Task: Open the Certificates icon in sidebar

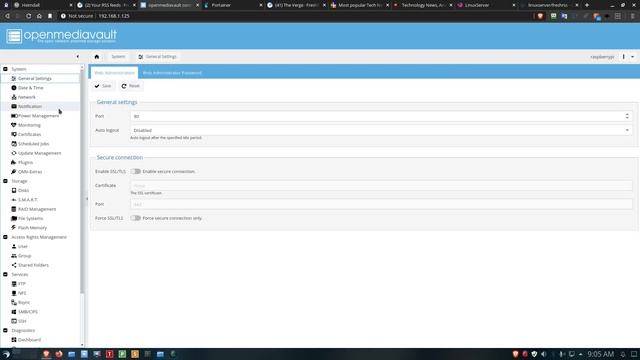Action: click(14, 134)
